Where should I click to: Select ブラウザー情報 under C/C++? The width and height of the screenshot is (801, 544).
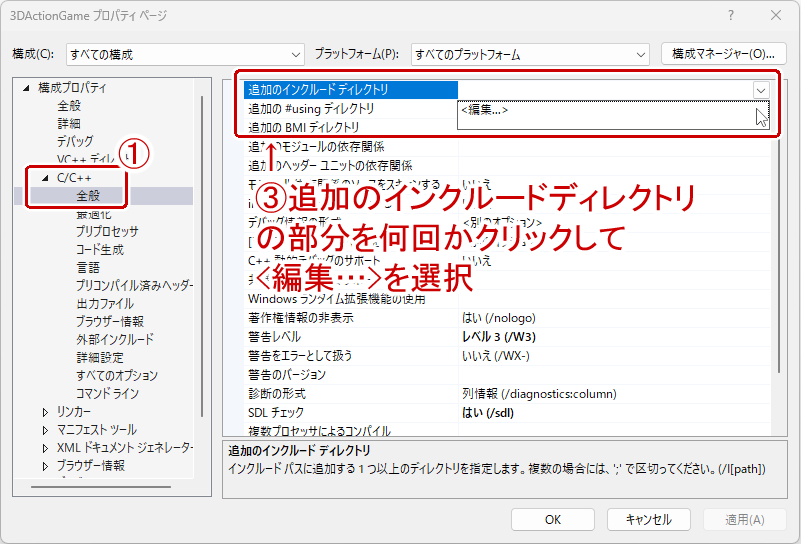pos(110,321)
